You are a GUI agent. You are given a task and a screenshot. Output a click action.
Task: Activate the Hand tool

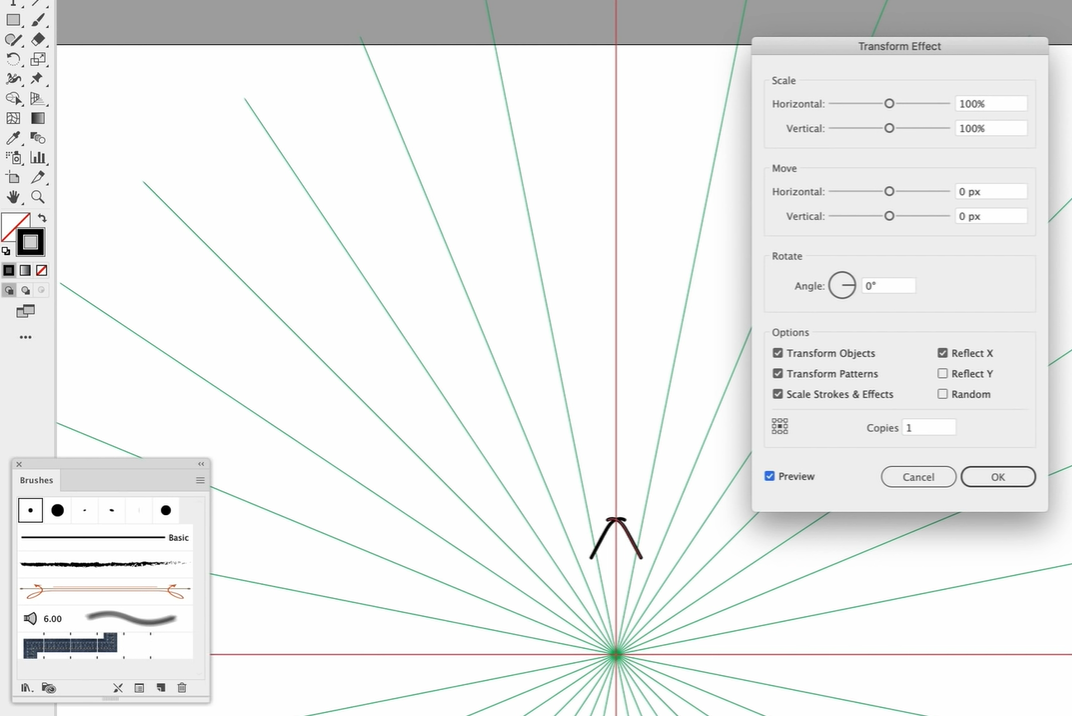click(14, 197)
